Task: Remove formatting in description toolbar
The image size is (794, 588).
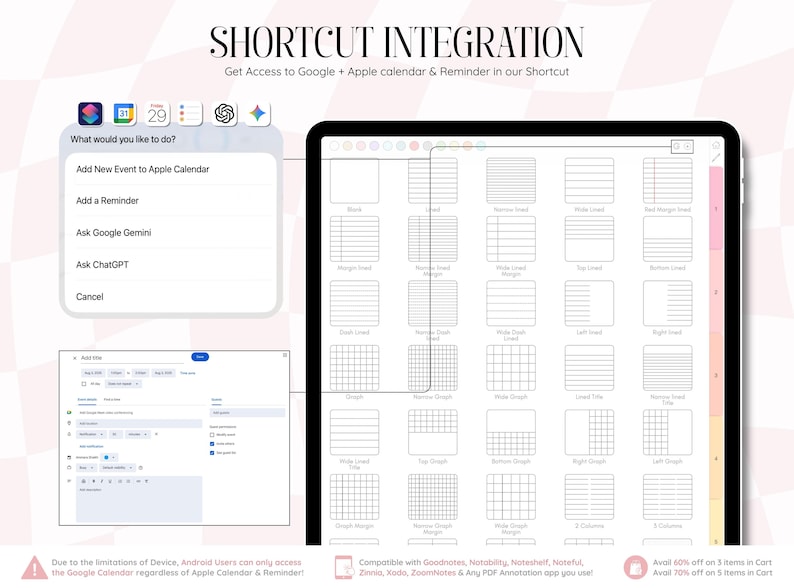Action: (146, 481)
